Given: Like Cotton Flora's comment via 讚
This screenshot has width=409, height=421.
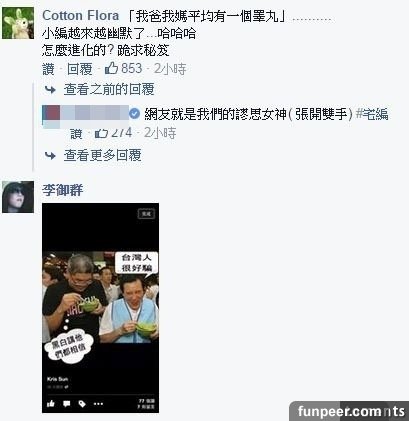Looking at the screenshot, I should [48, 69].
